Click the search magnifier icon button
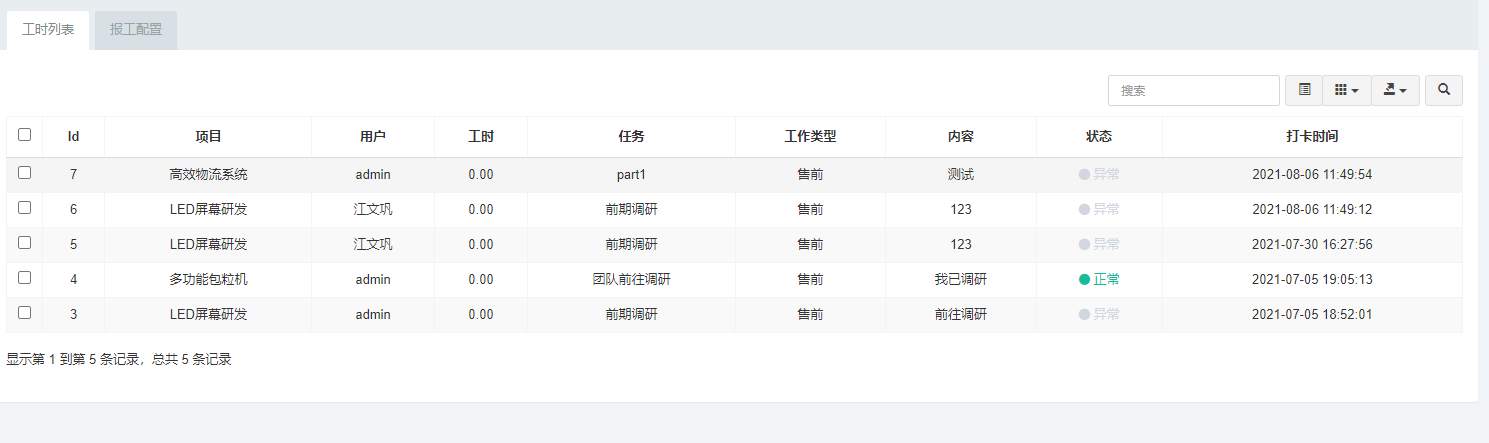Viewport: 1489px width, 443px height. pos(1443,90)
